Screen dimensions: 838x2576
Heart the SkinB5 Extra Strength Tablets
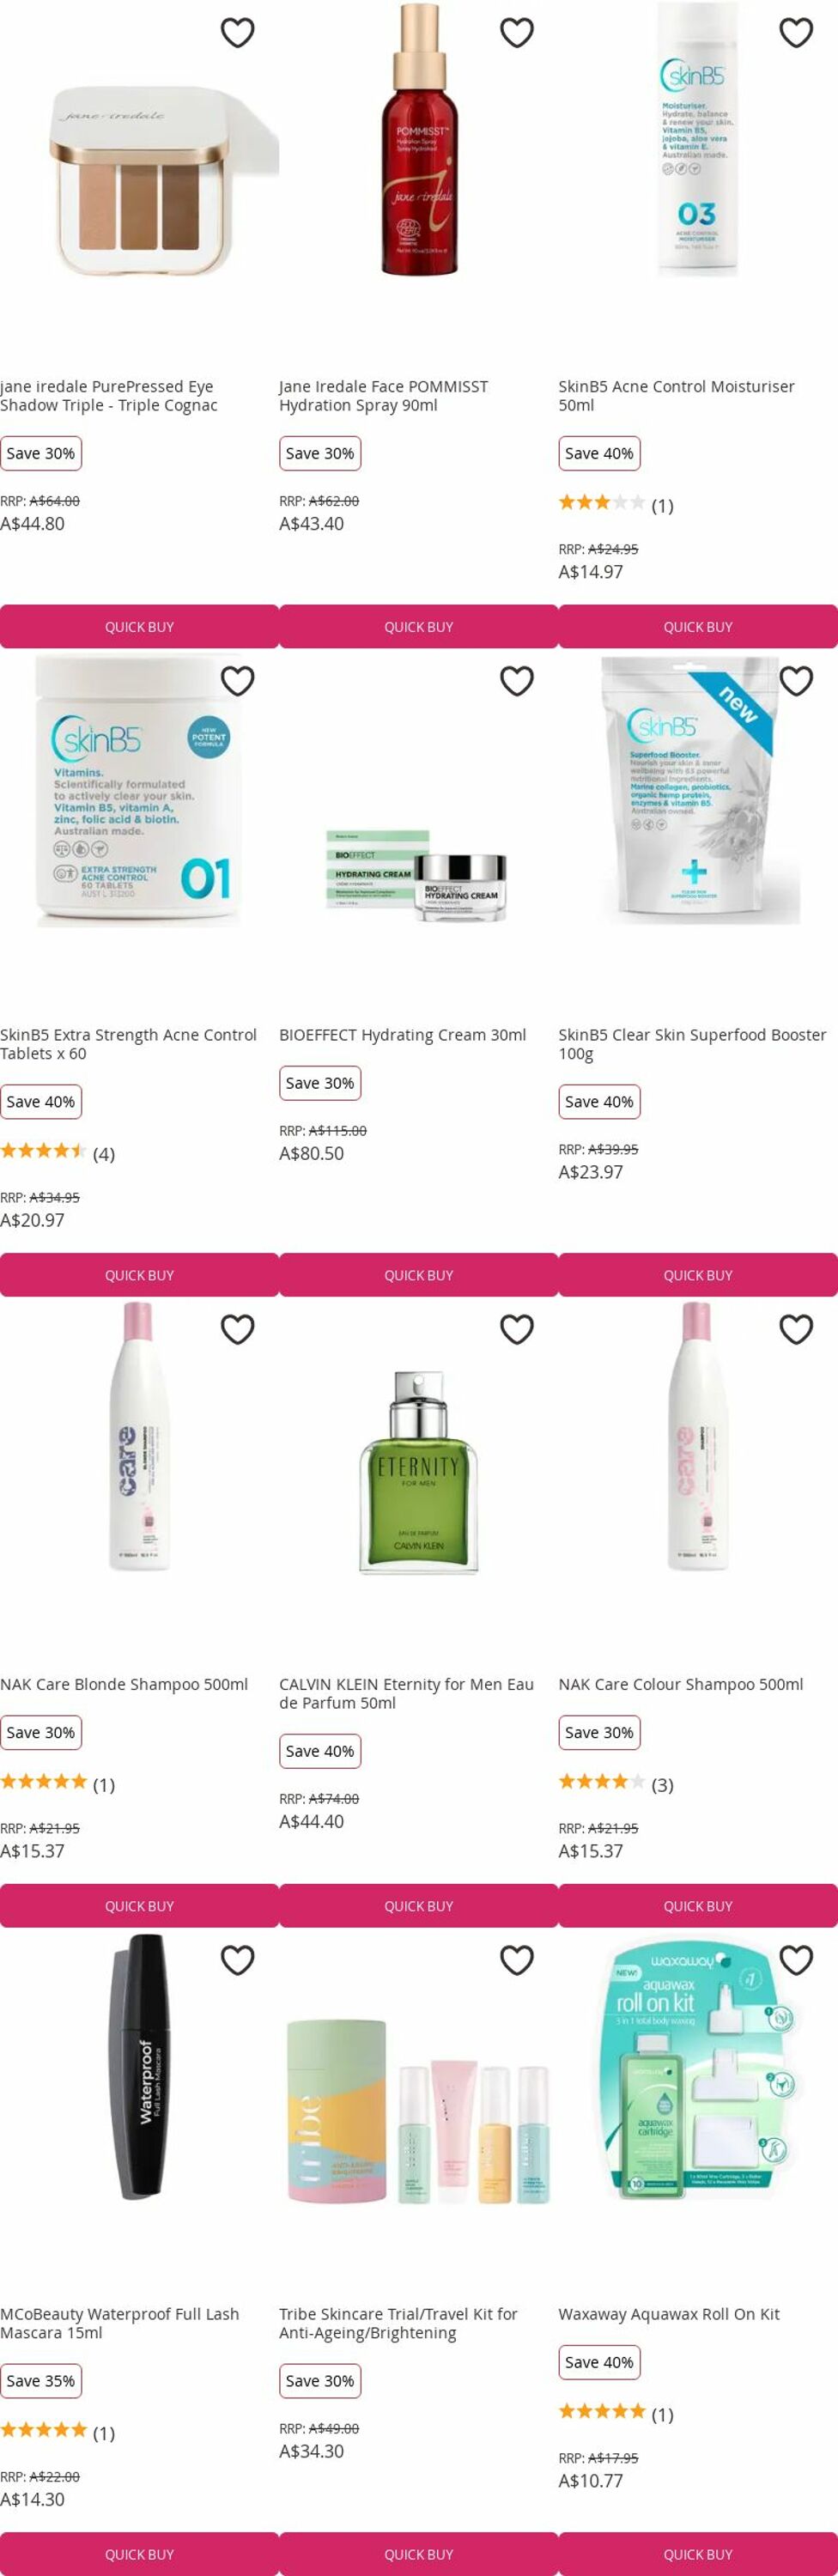(237, 681)
